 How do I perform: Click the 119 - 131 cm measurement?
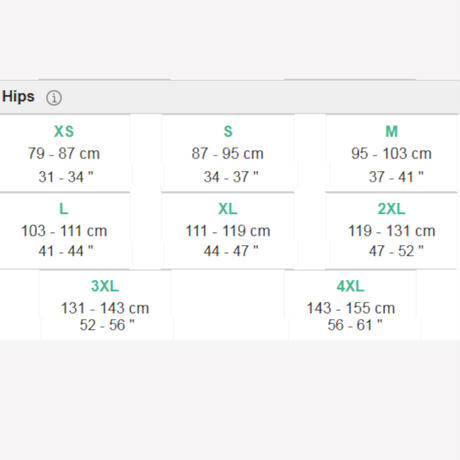(x=392, y=231)
